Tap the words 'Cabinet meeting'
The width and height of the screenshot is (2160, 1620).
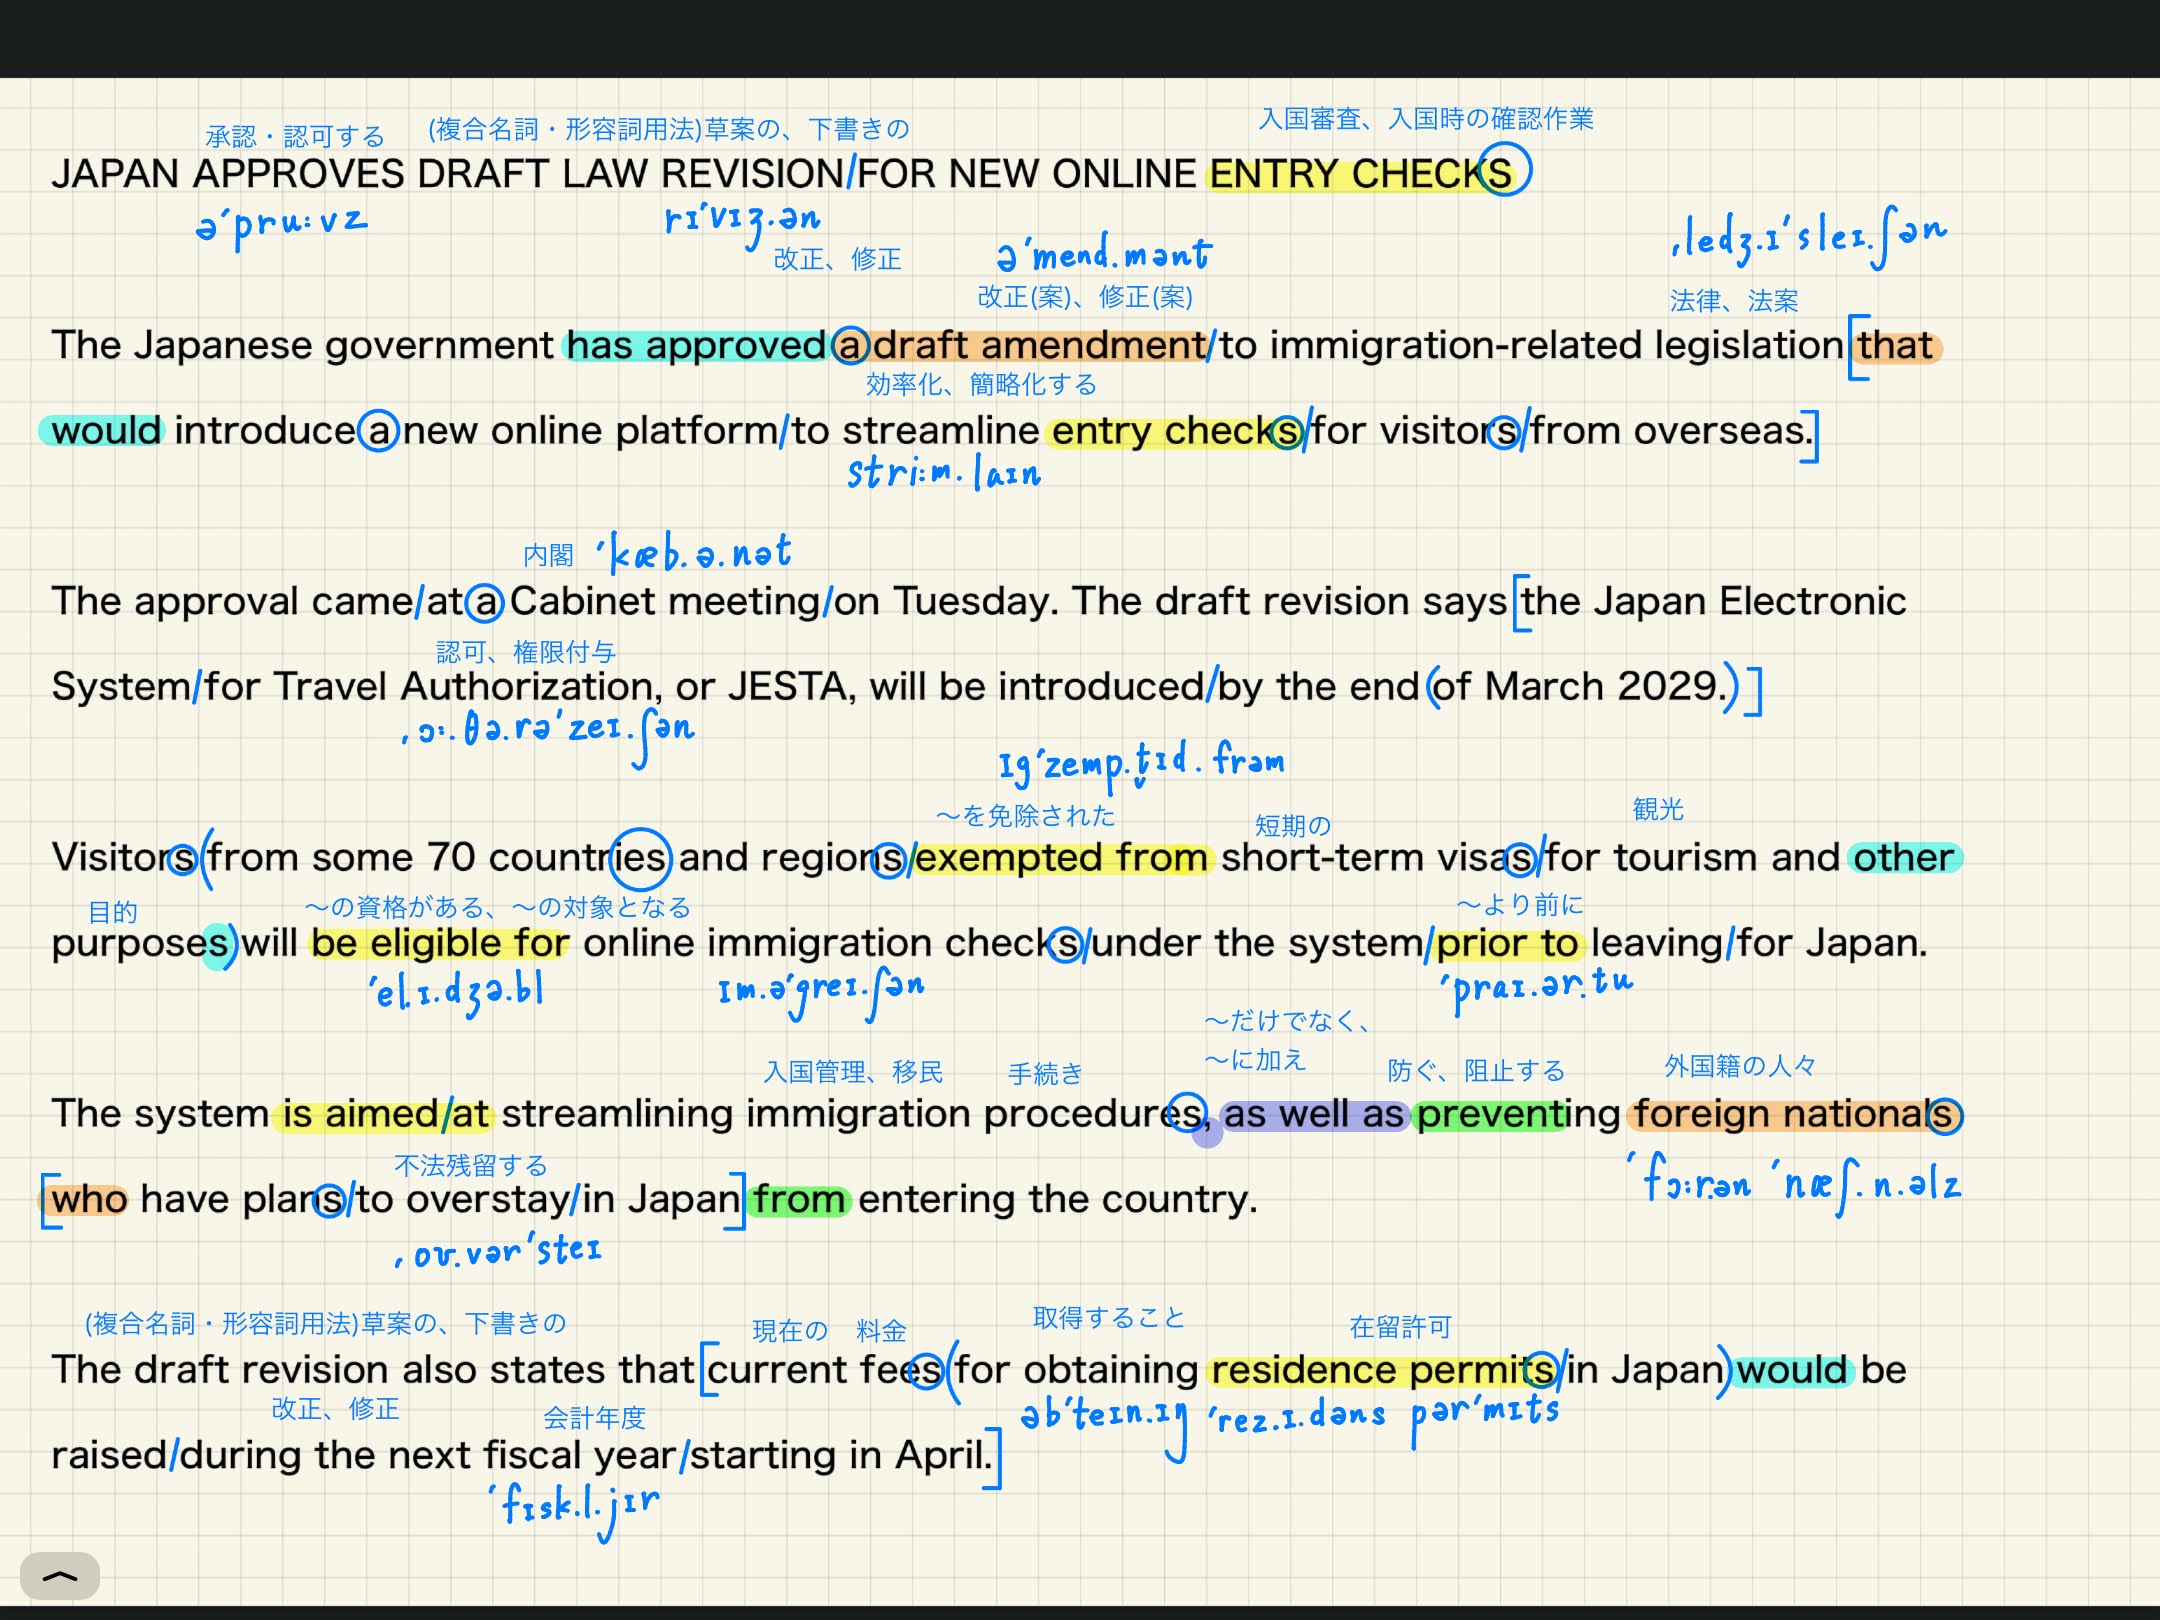coord(665,602)
